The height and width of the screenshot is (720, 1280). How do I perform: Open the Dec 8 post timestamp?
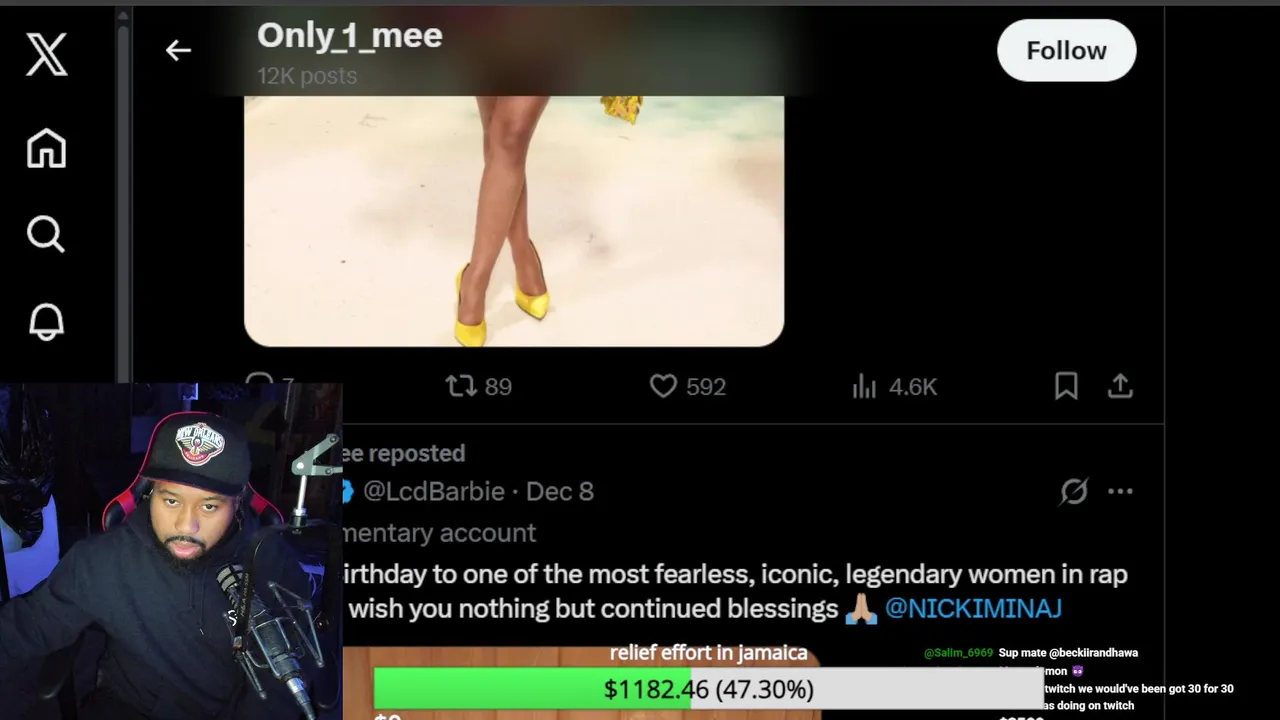point(559,491)
